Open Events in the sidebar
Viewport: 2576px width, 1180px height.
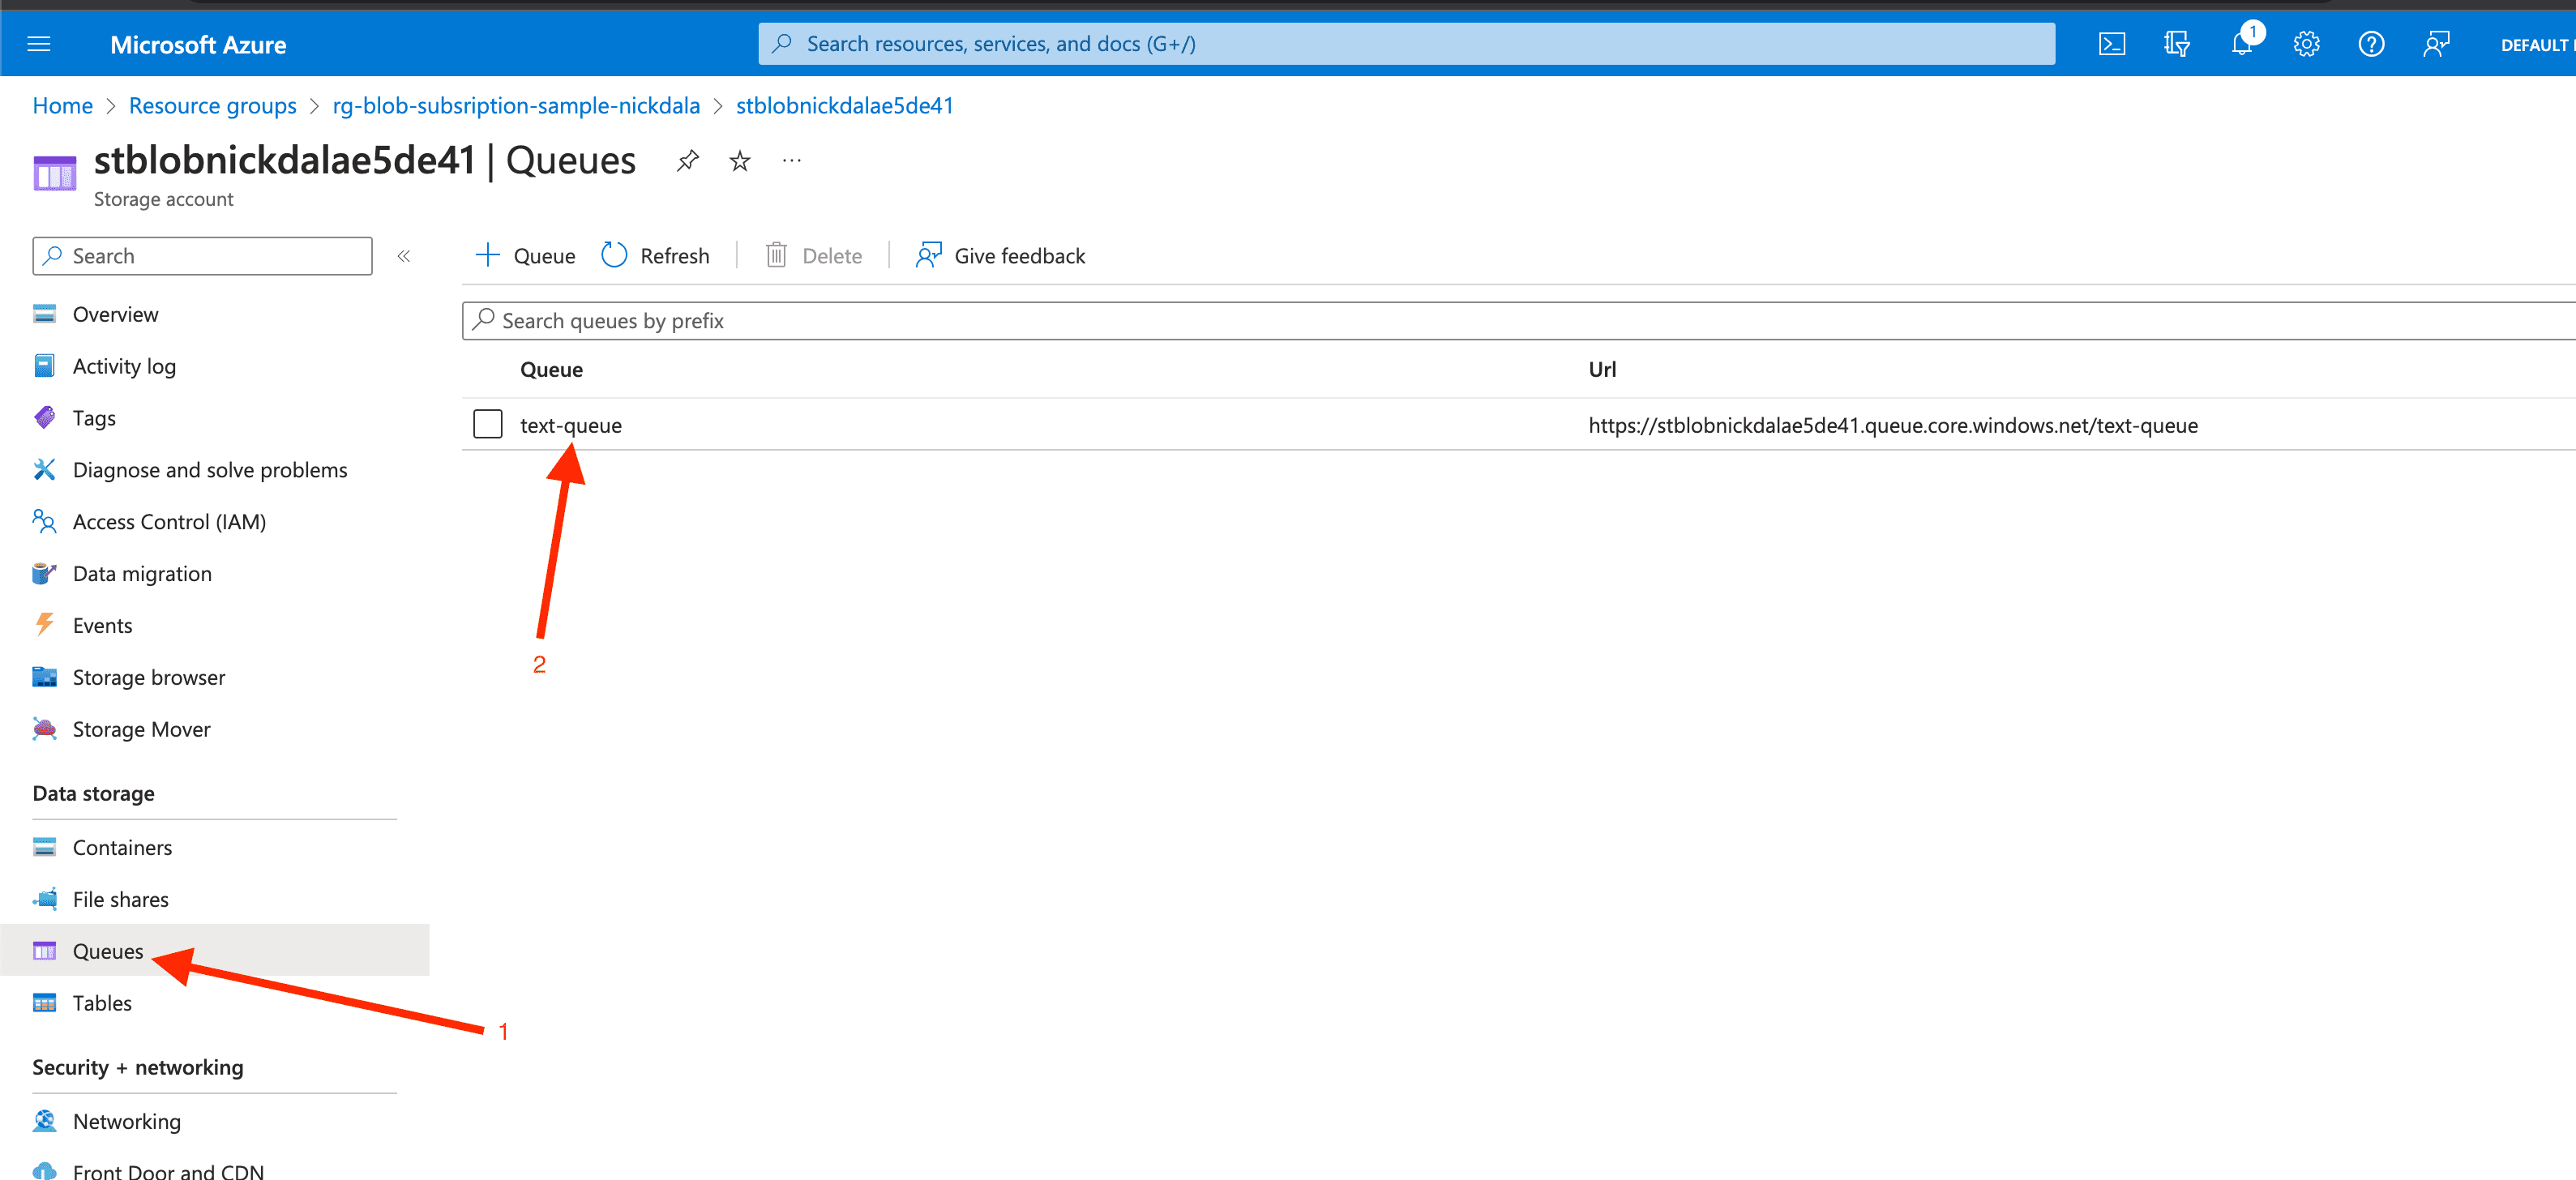point(102,626)
